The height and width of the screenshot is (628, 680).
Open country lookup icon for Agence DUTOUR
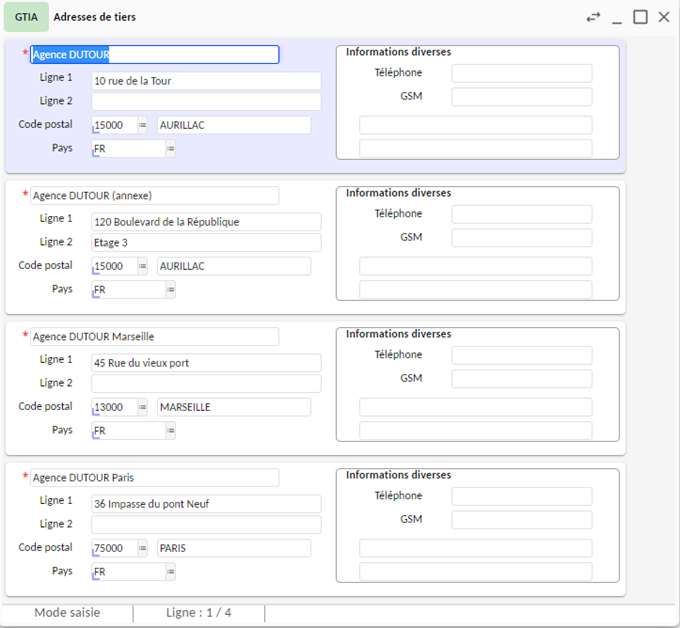point(170,149)
